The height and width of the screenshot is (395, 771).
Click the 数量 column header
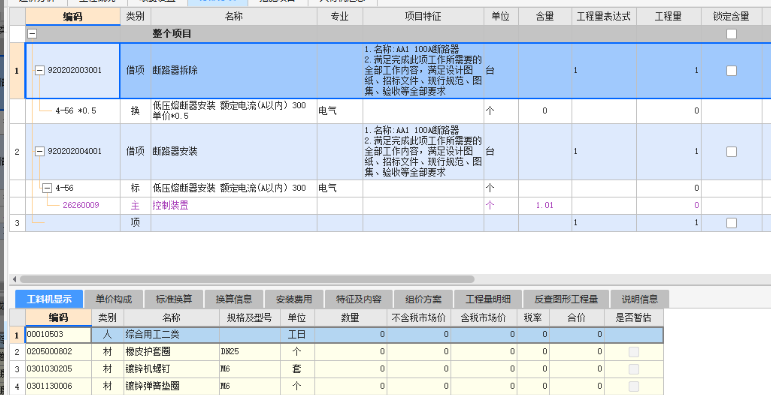point(350,318)
